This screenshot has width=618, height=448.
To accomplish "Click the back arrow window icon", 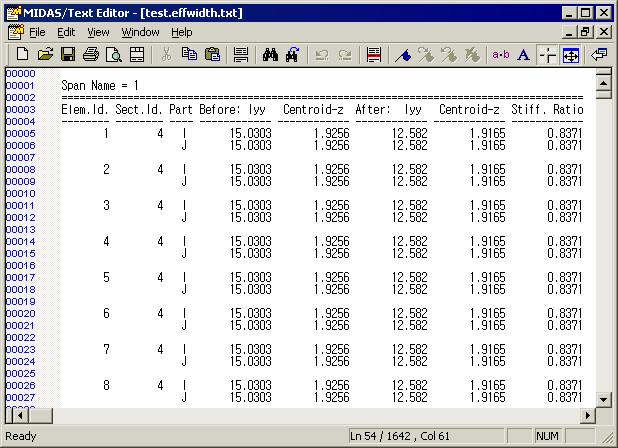I will click(x=599, y=54).
